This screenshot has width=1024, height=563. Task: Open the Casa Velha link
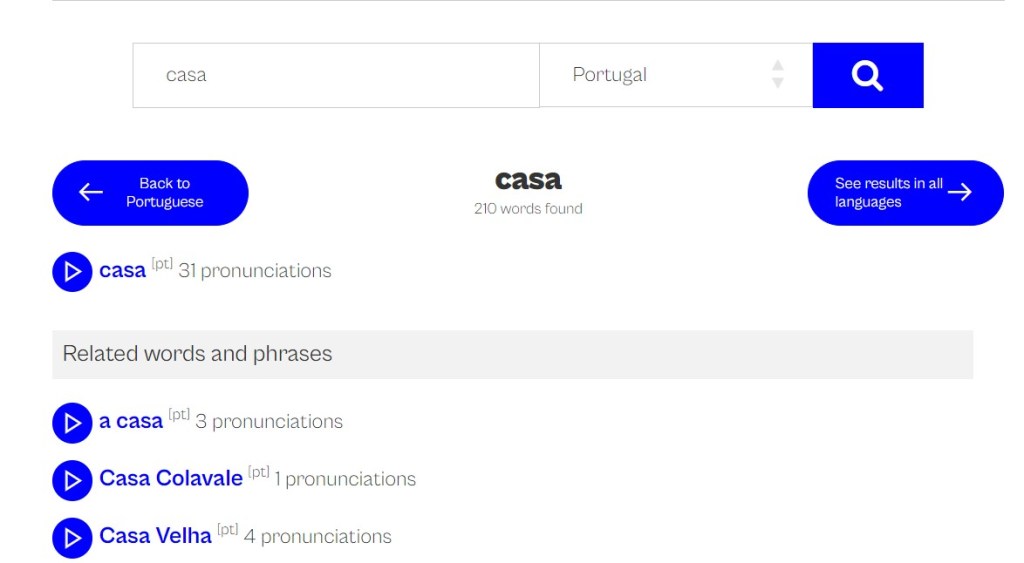(155, 536)
